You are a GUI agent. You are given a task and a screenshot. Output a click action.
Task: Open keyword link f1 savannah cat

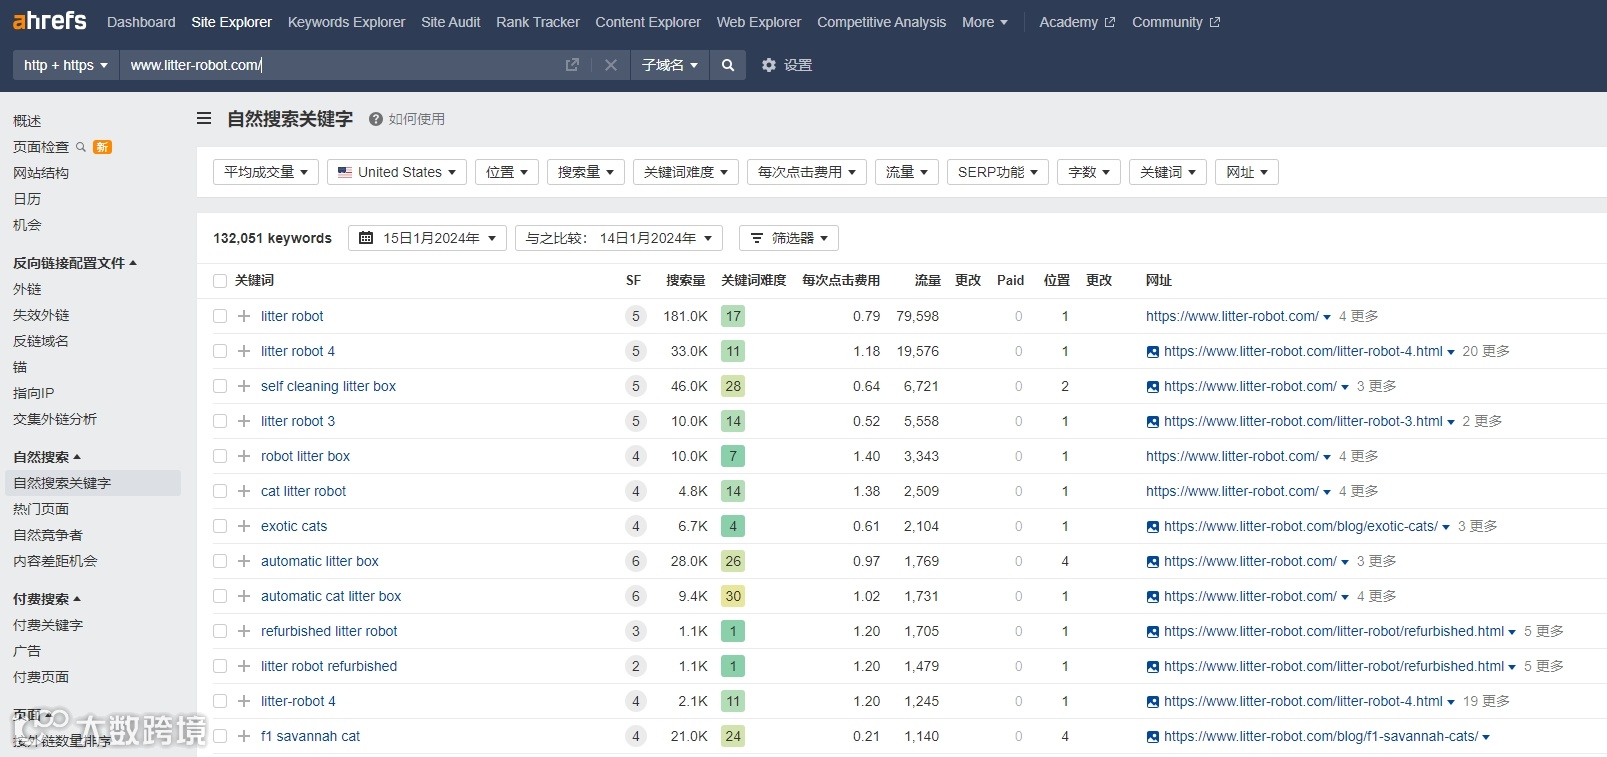(310, 736)
